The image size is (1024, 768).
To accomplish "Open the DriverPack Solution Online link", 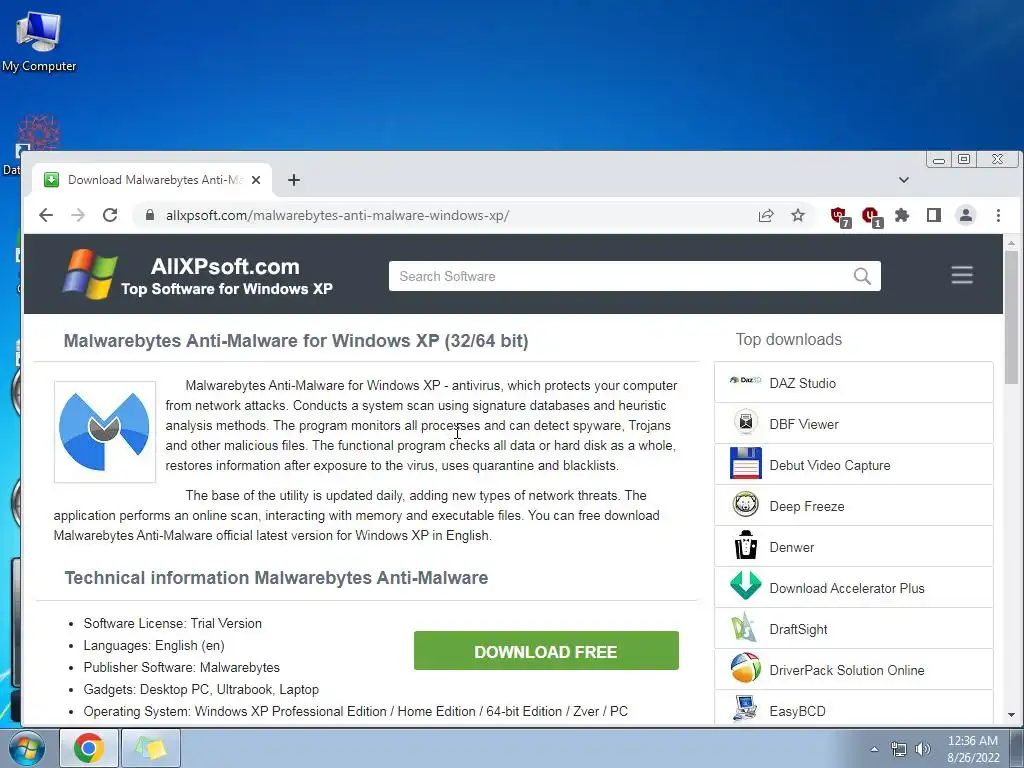I will pyautogui.click(x=846, y=670).
